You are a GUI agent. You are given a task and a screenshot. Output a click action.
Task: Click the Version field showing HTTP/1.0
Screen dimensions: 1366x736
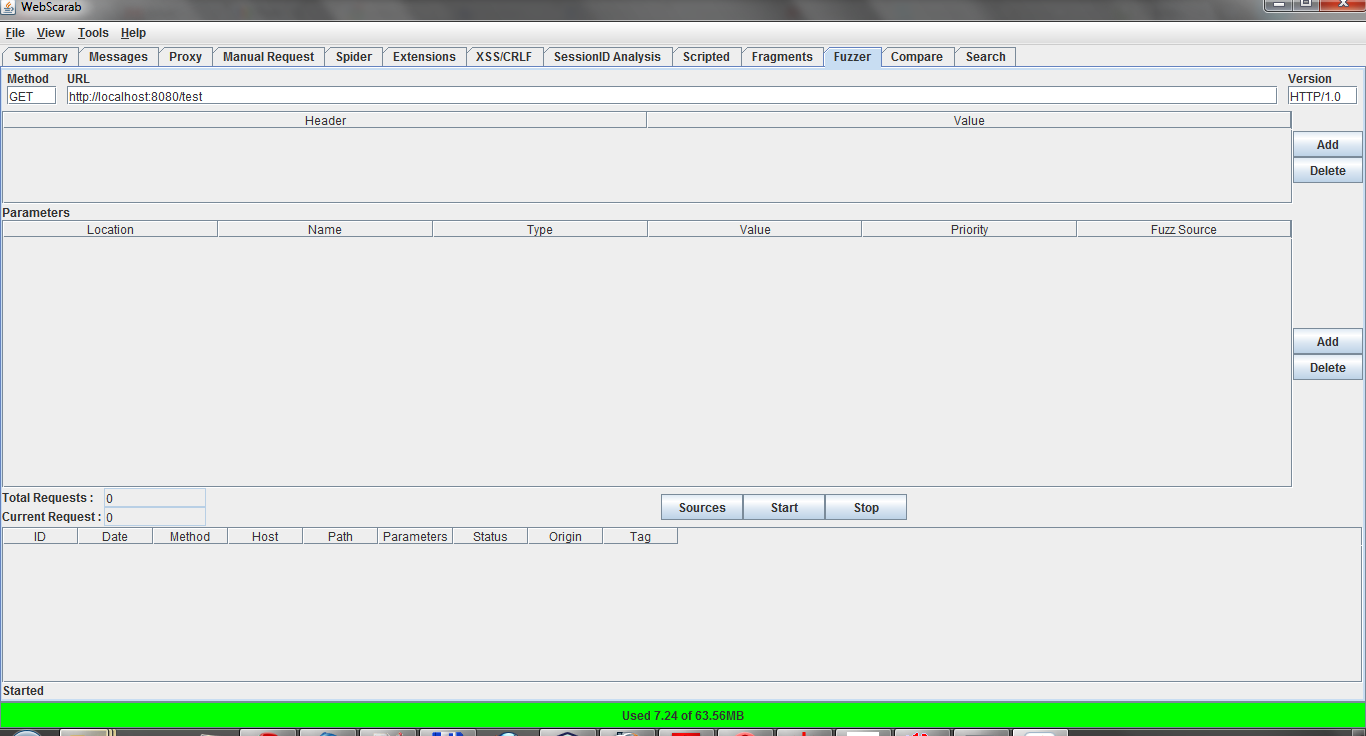click(x=1322, y=96)
